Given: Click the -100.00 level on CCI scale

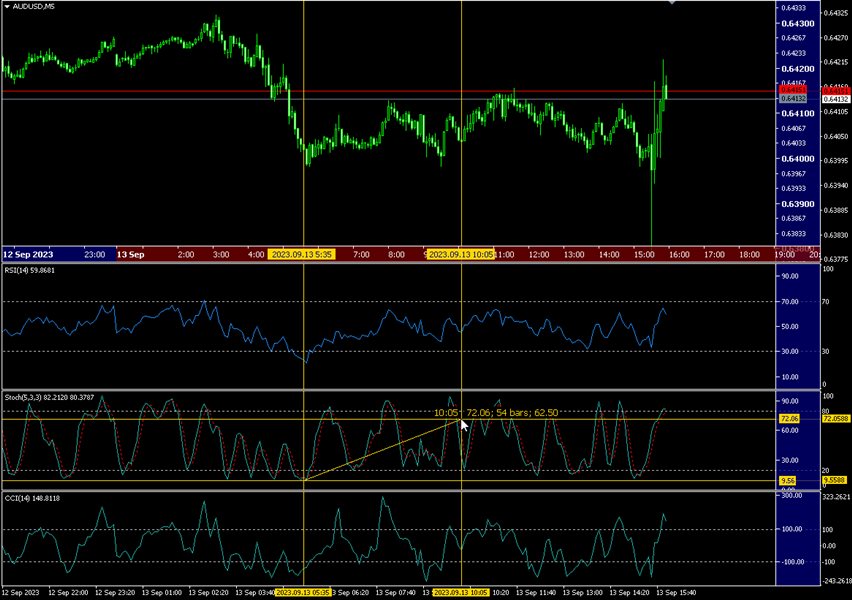Looking at the screenshot, I should tap(792, 562).
